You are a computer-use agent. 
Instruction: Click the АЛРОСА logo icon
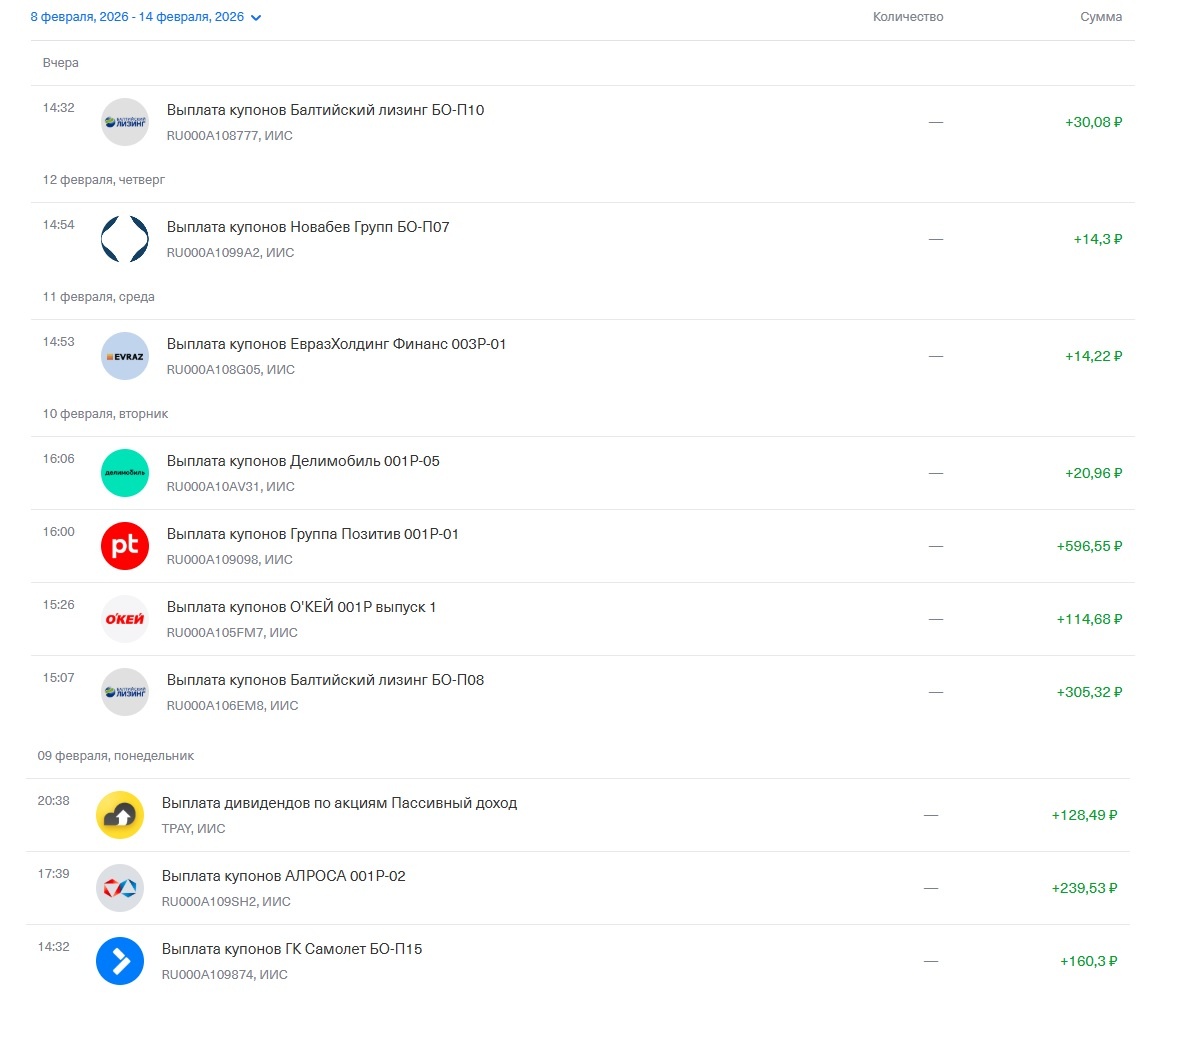click(x=120, y=887)
